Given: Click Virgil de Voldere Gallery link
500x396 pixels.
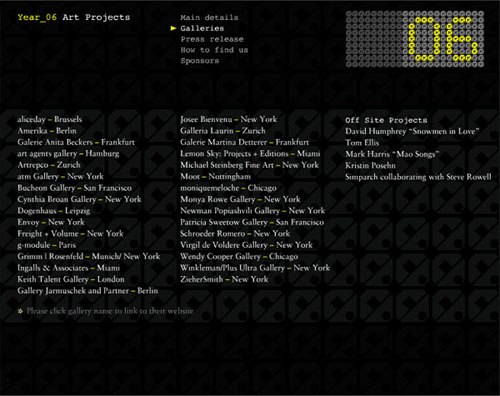Looking at the screenshot, I should point(246,245).
